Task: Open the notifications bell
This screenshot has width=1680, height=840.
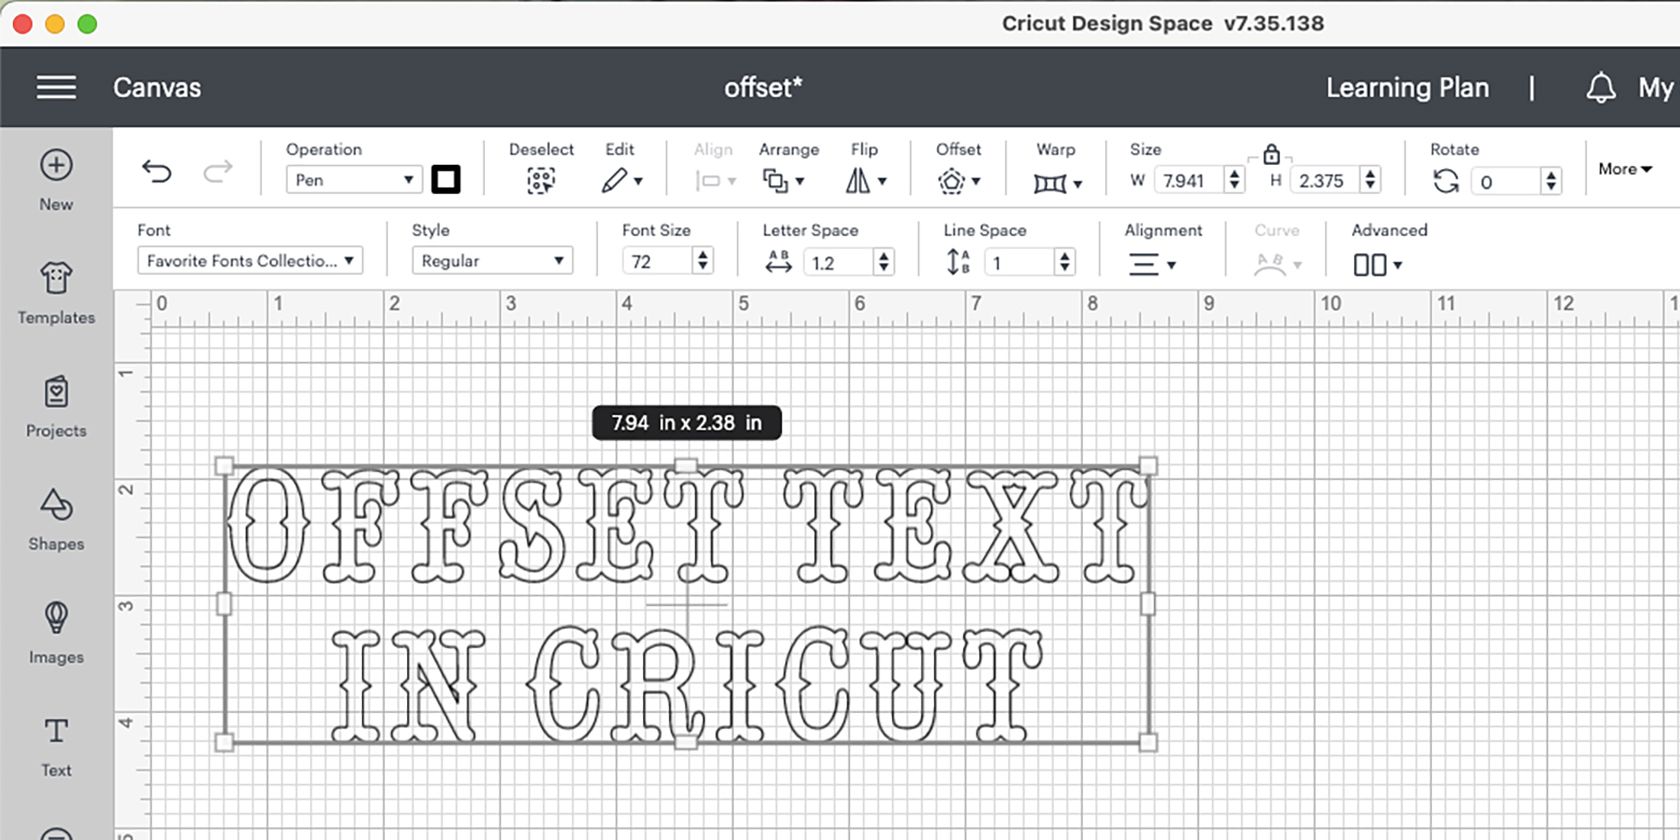Action: [1601, 88]
